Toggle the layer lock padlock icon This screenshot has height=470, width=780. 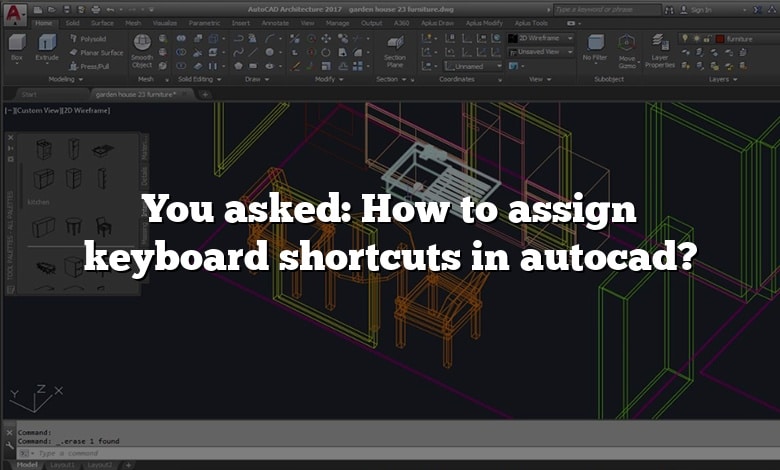(x=706, y=38)
